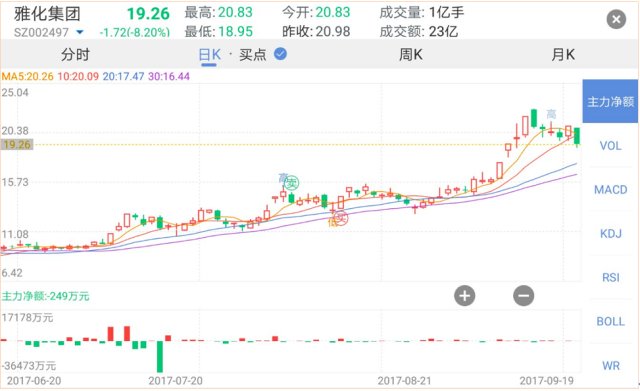Toggle the 买点 blue checkmark

point(280,53)
